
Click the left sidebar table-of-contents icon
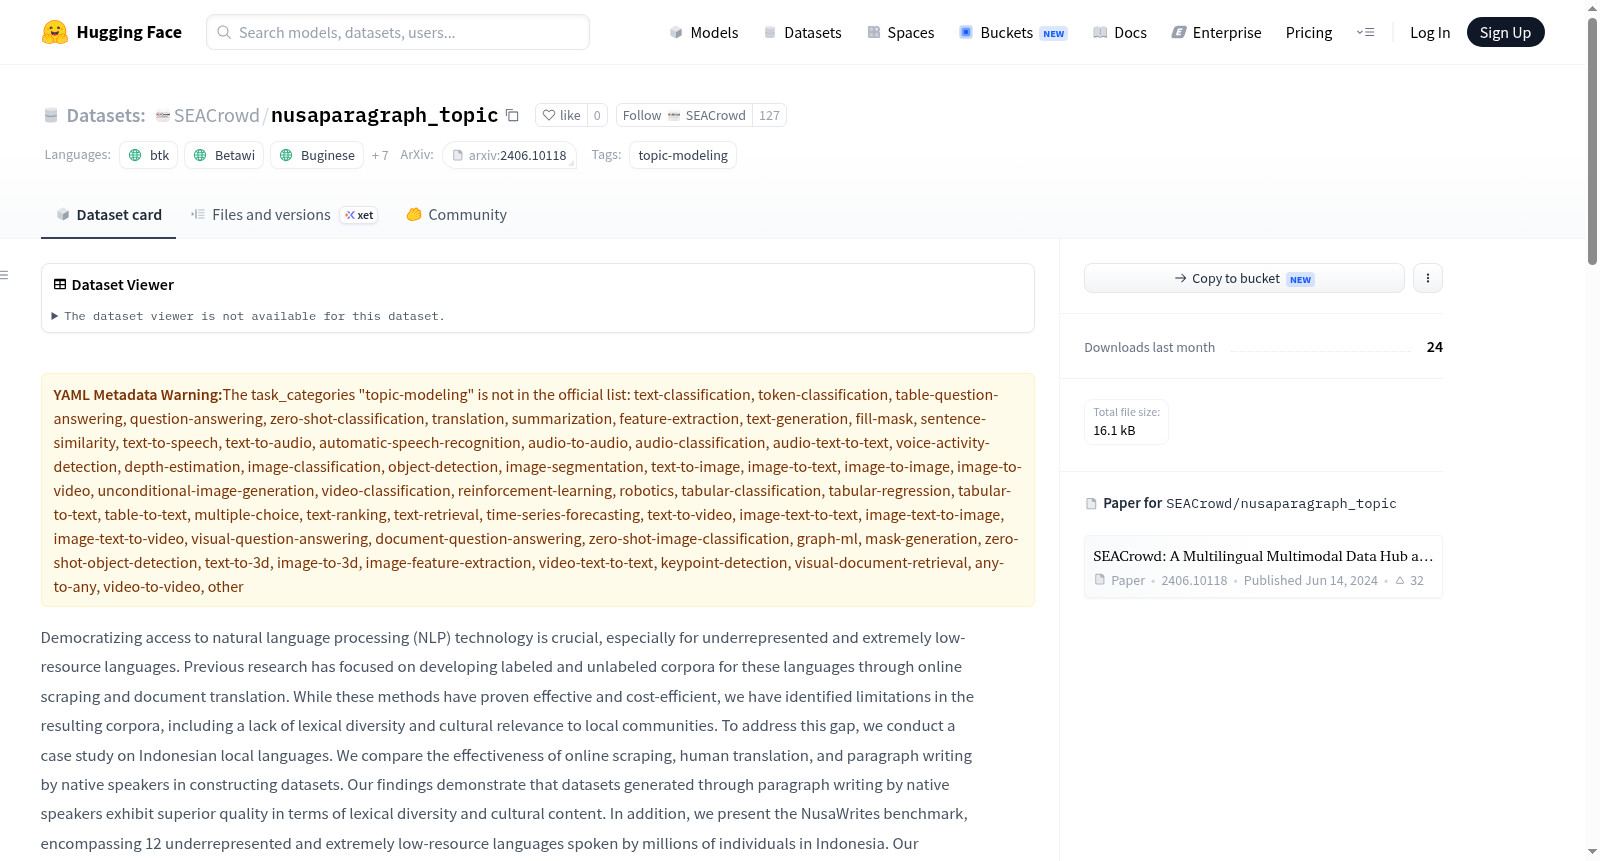click(x=4, y=275)
